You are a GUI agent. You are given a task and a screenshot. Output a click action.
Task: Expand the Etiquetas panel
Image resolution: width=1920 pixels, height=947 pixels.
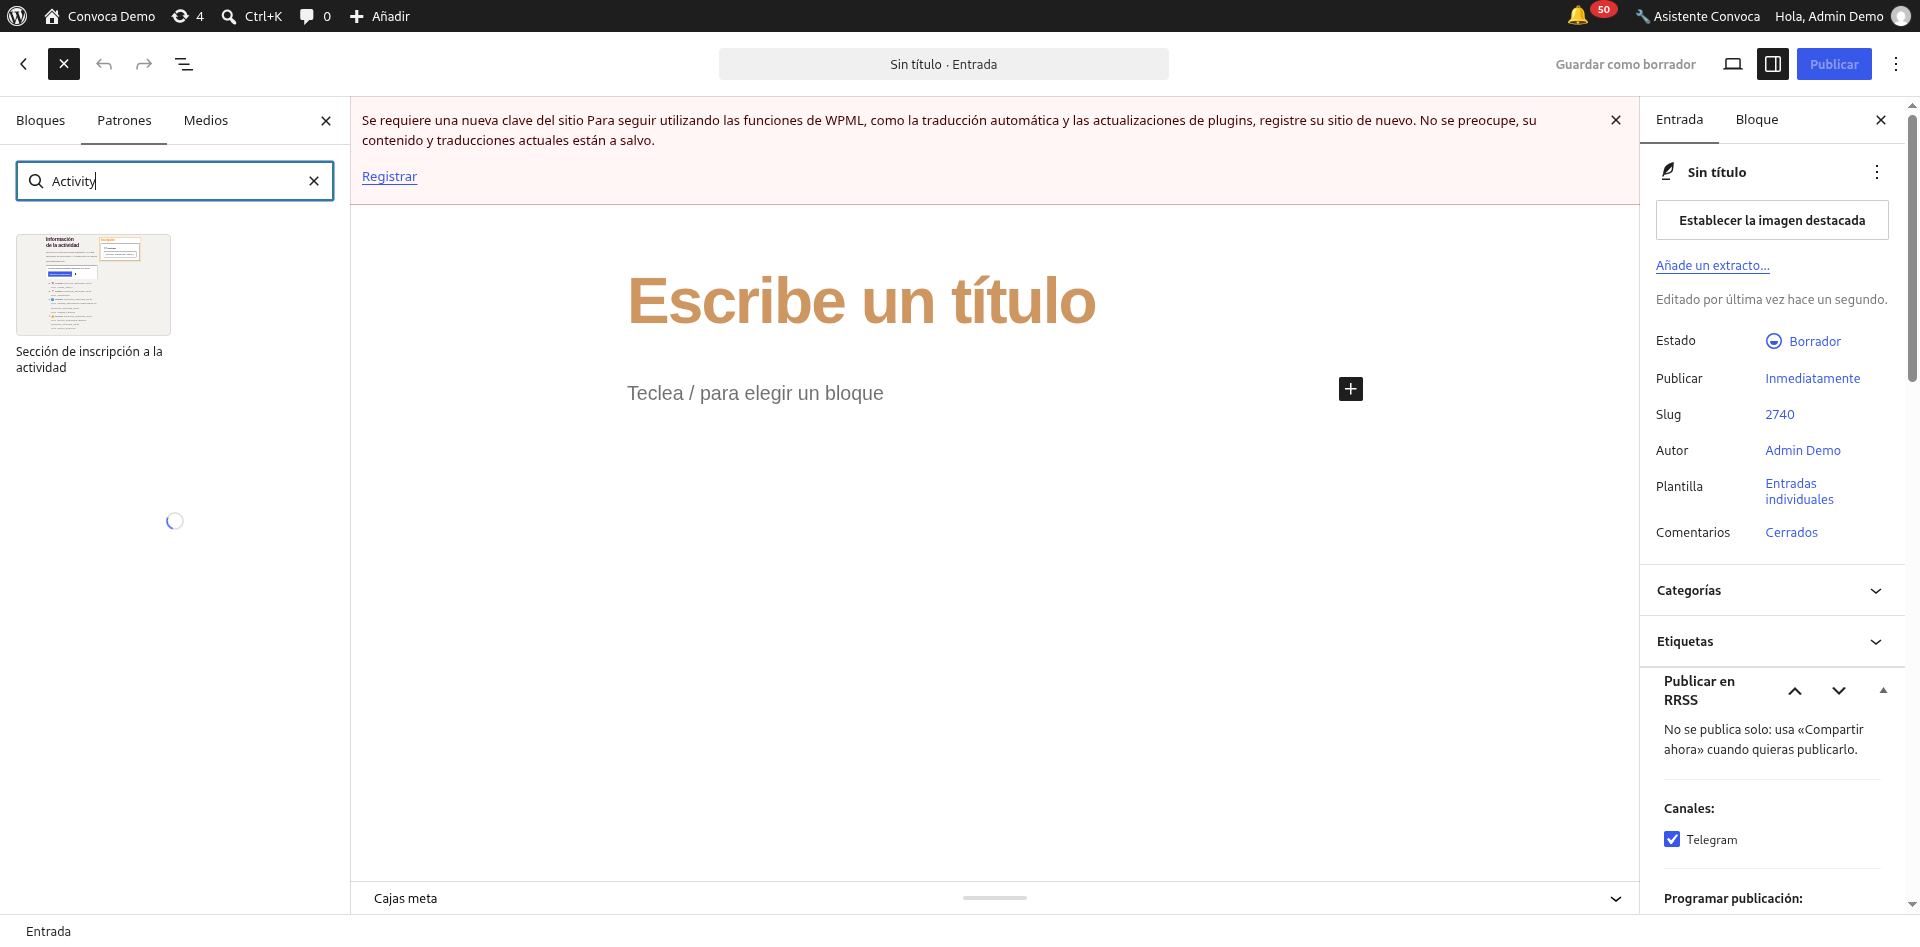(1772, 642)
